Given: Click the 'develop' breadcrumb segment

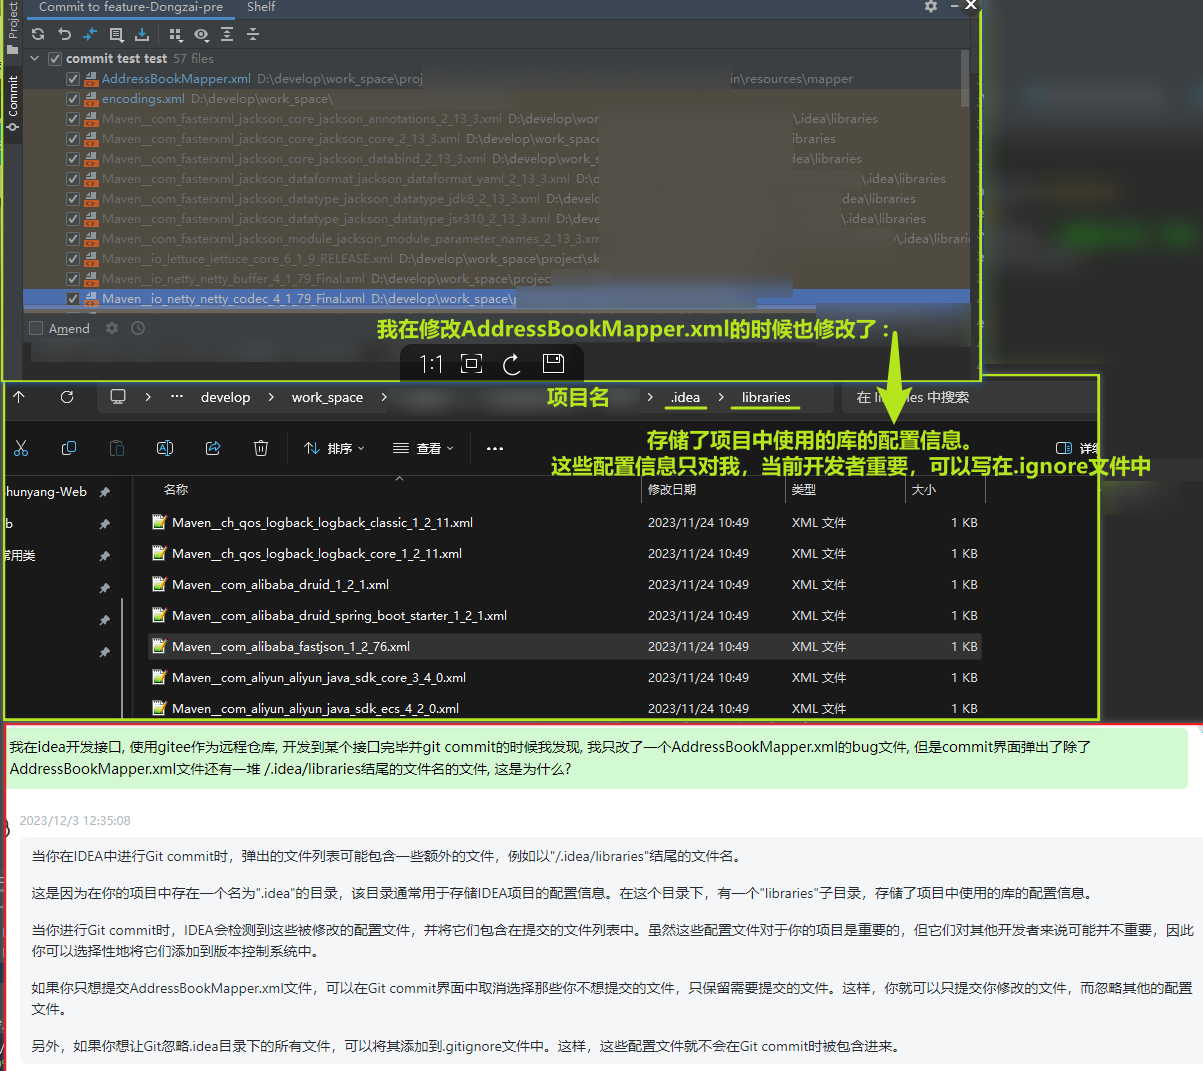Looking at the screenshot, I should tap(225, 397).
